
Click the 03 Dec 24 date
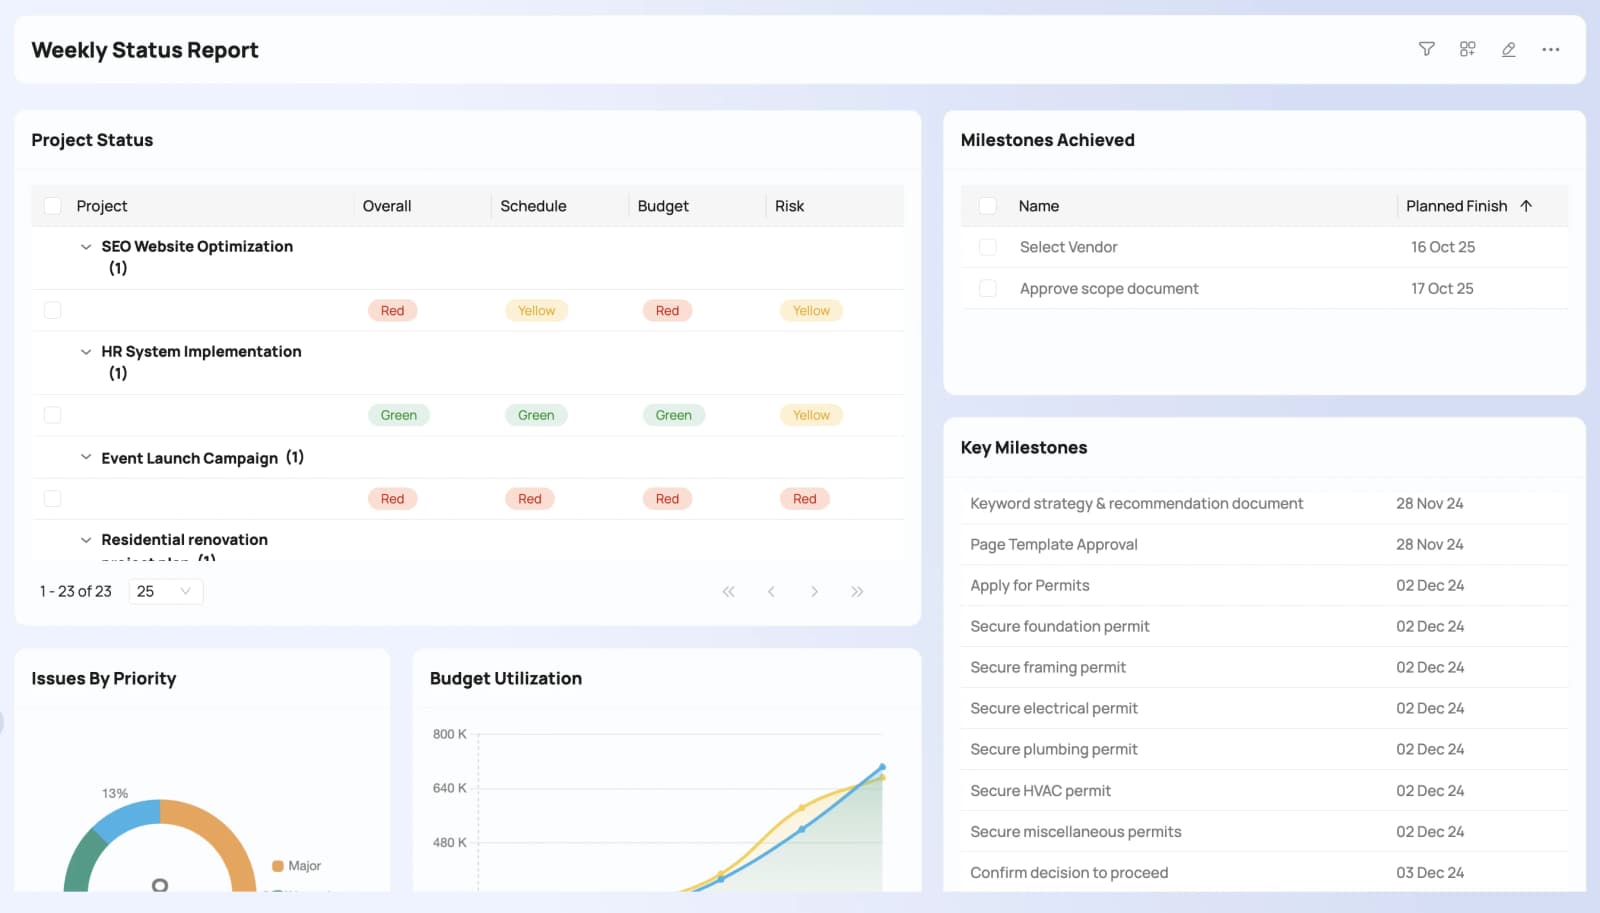point(1430,873)
